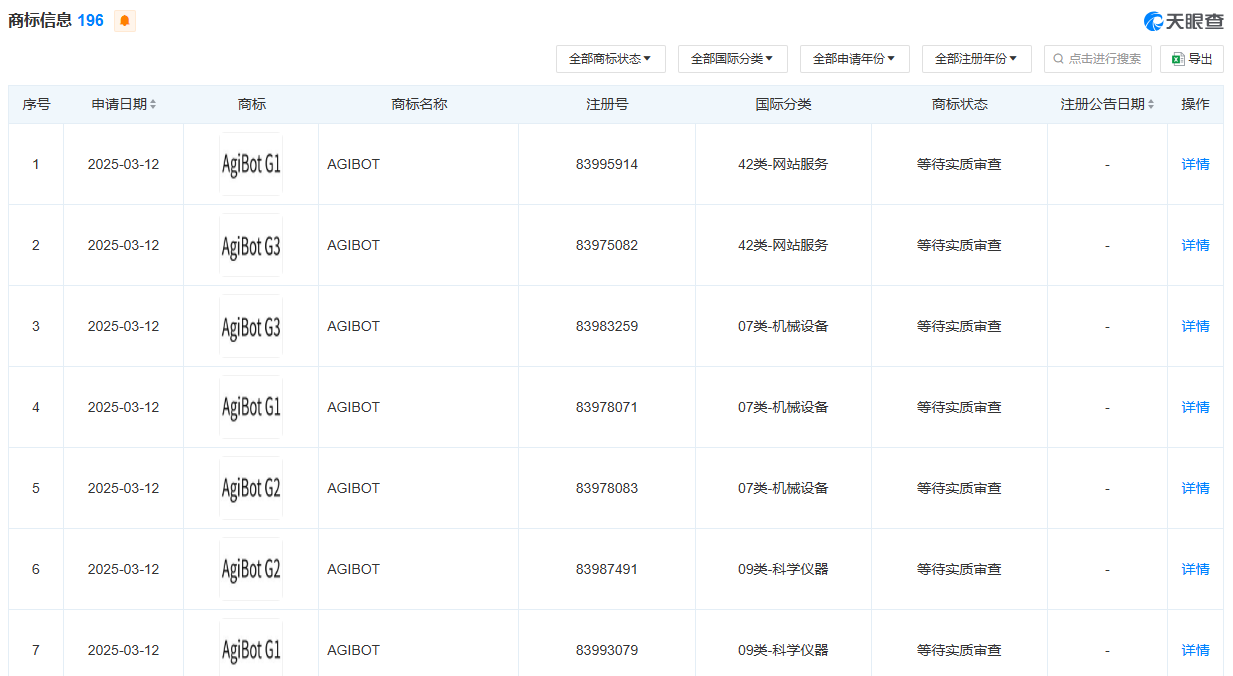
Task: Click AgiBot G1 trademark image in row 7
Action: click(251, 647)
